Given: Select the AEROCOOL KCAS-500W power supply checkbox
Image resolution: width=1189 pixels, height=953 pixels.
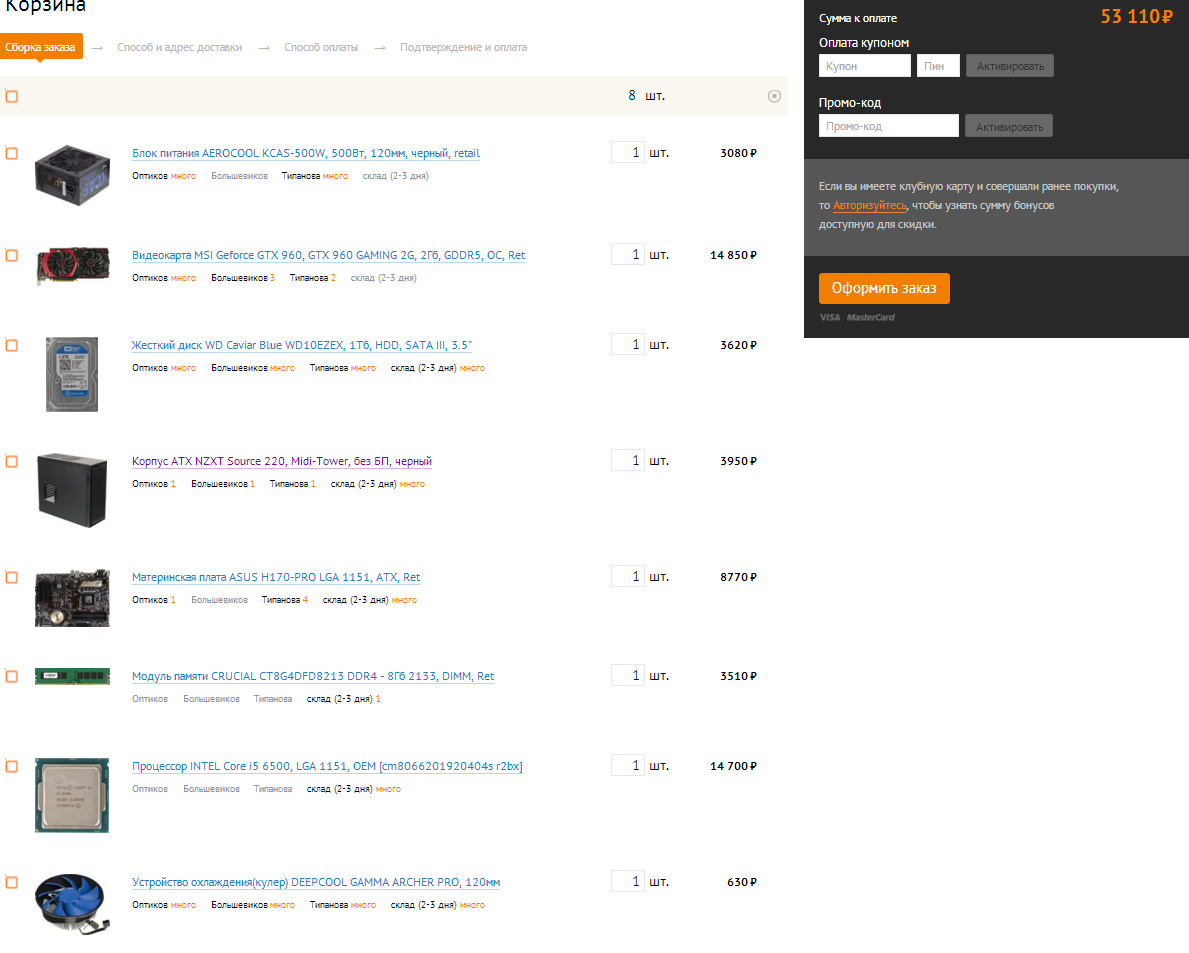Looking at the screenshot, I should (x=11, y=153).
